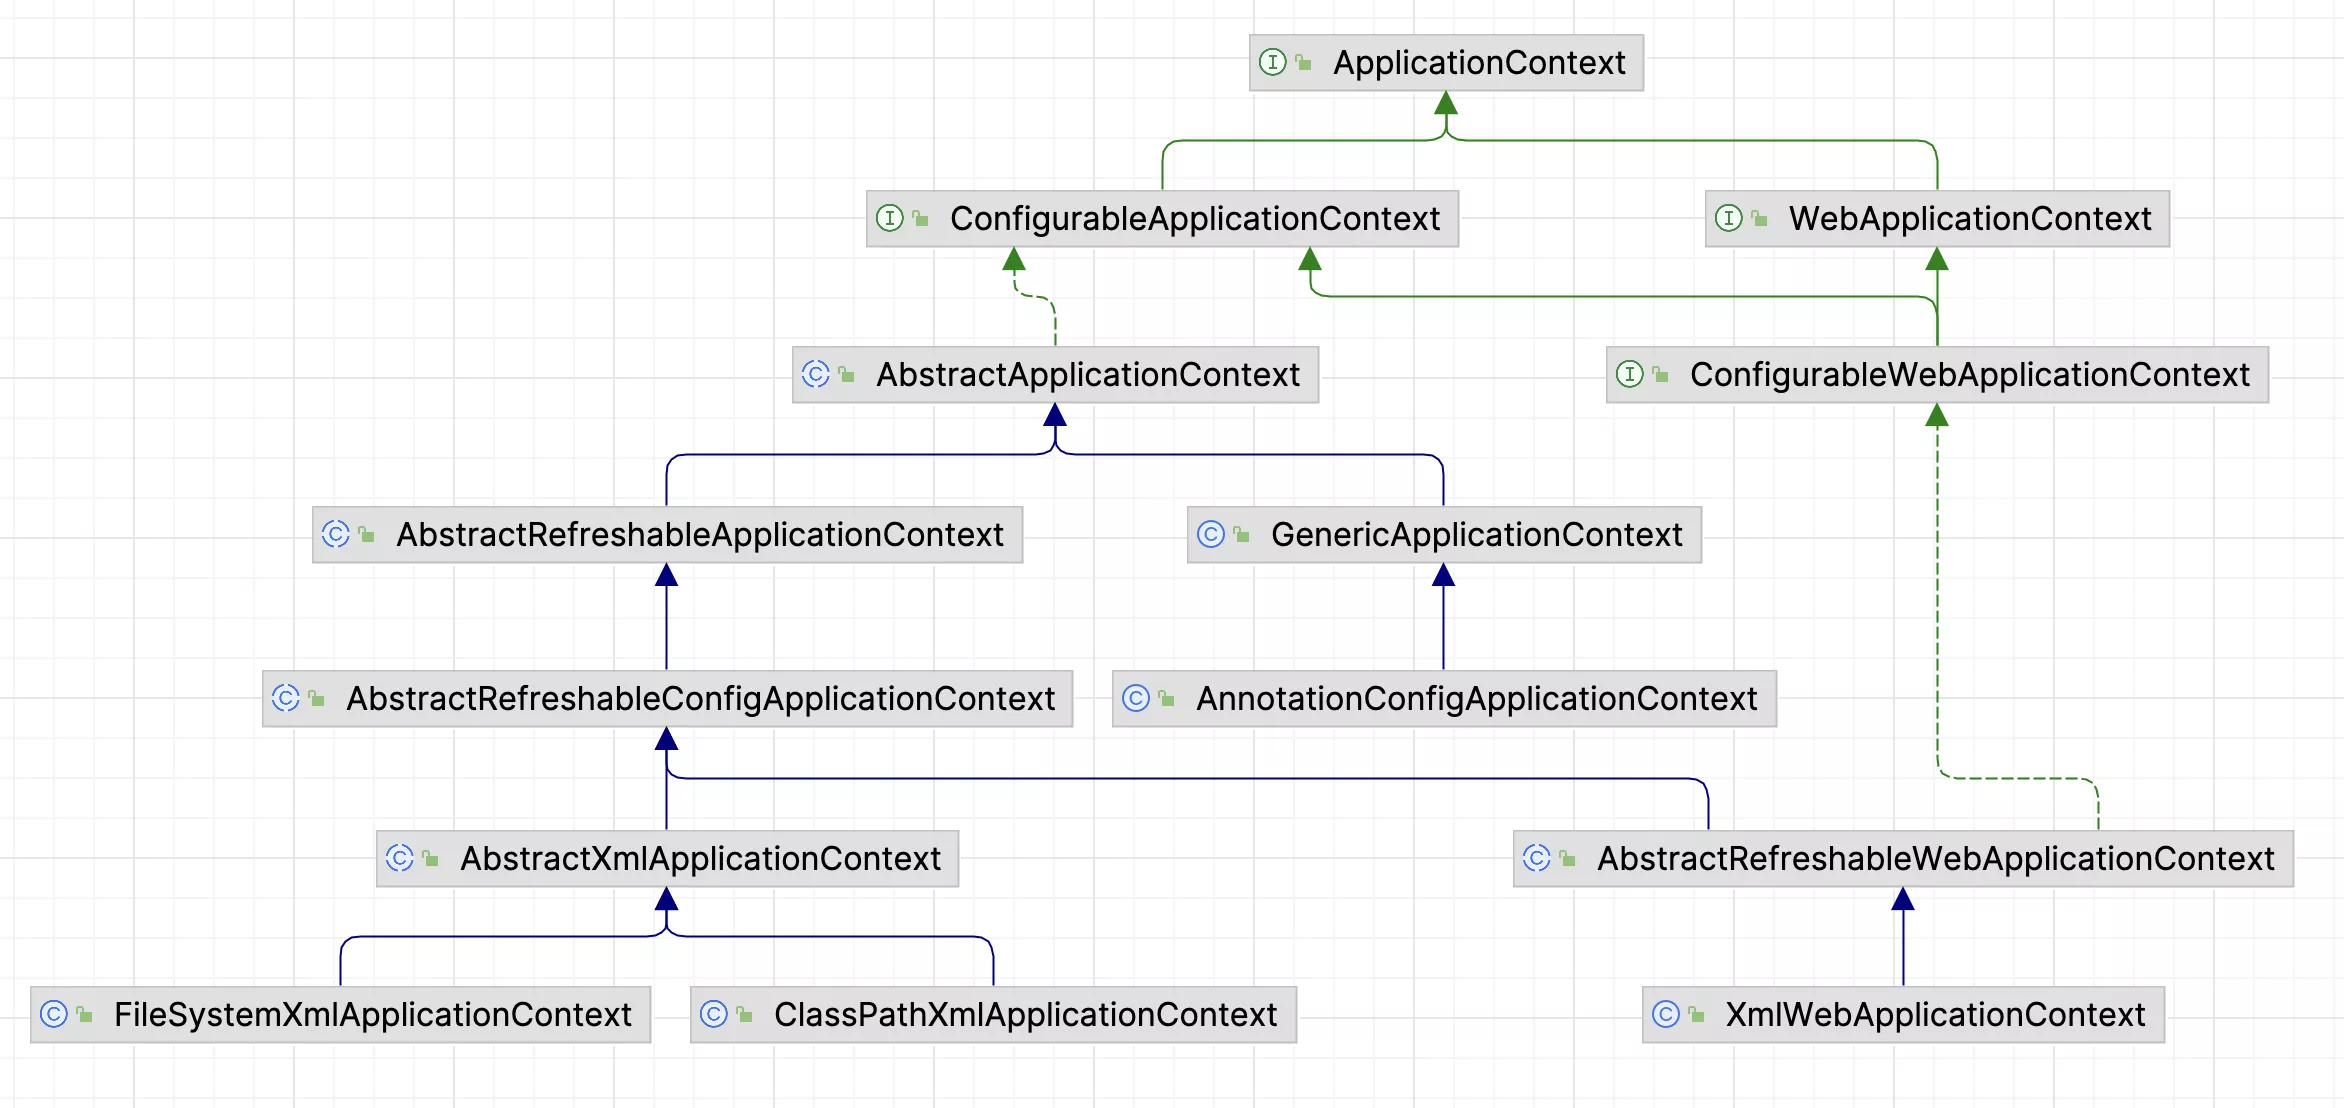Image resolution: width=2344 pixels, height=1108 pixels.
Task: Select the XmlWebApplicationContext node label
Action: coord(1935,1015)
